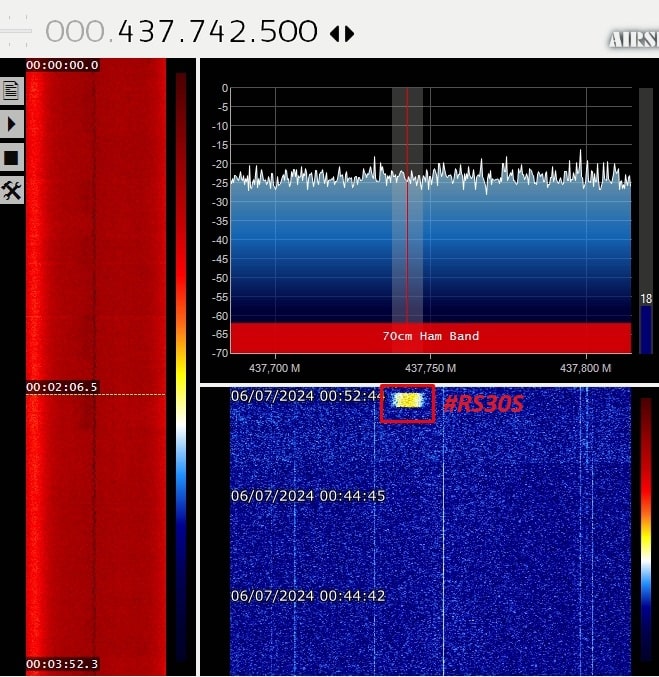
Task: Tune to the red VFO center line
Action: coord(407,205)
